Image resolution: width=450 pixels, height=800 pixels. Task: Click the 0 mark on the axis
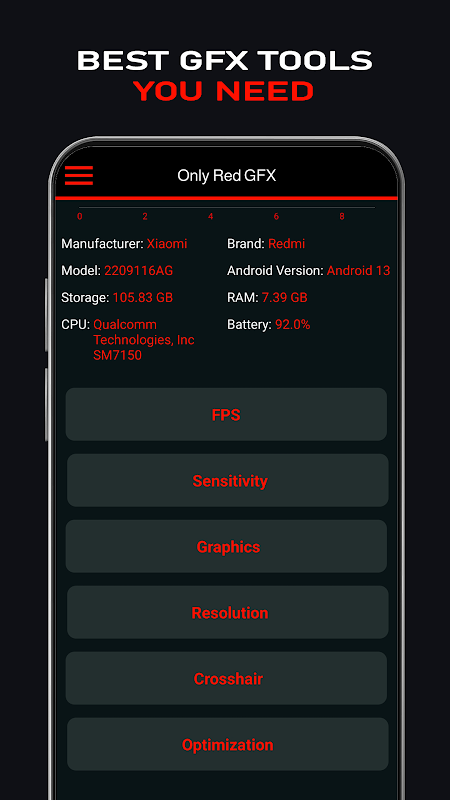coord(80,217)
